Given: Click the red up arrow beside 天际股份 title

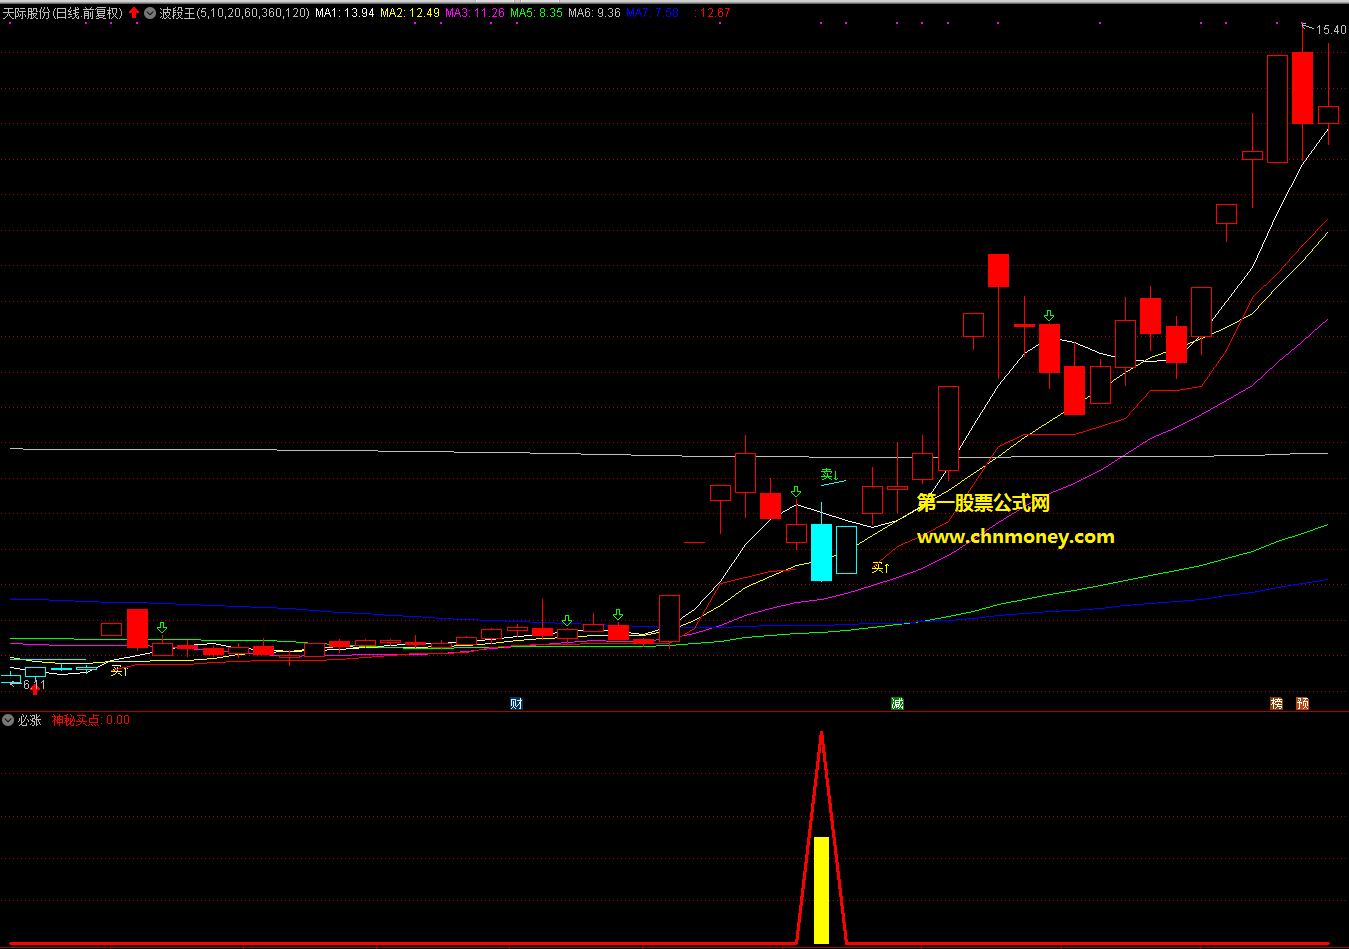Looking at the screenshot, I should [x=134, y=13].
